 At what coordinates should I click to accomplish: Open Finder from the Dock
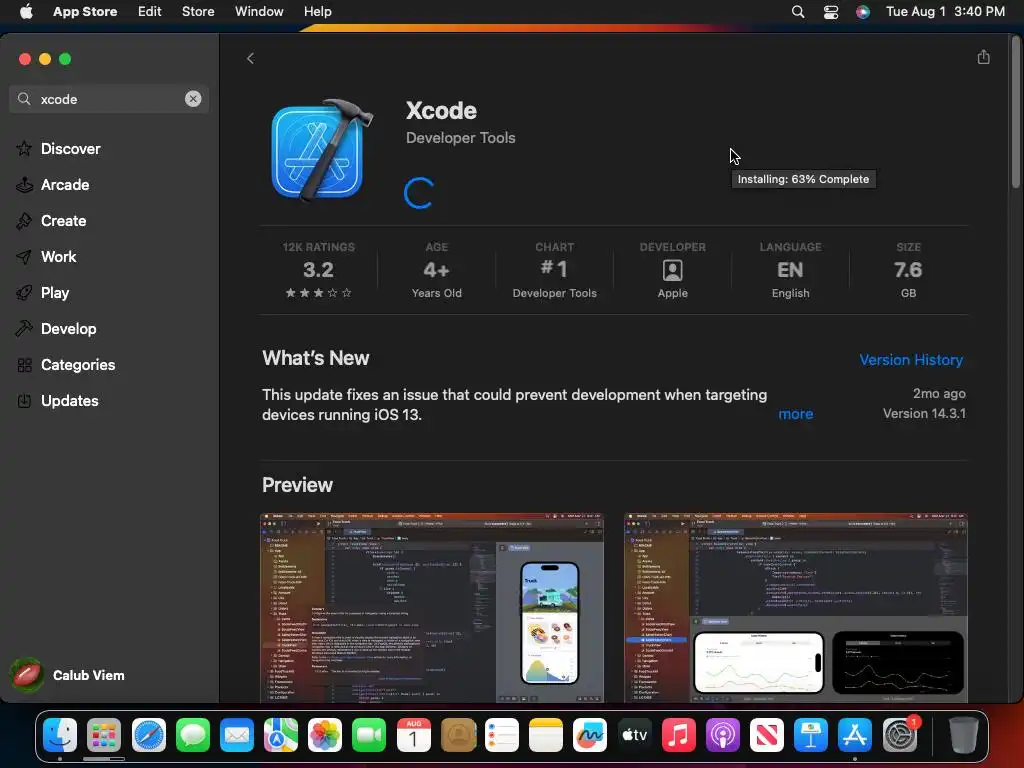59,735
